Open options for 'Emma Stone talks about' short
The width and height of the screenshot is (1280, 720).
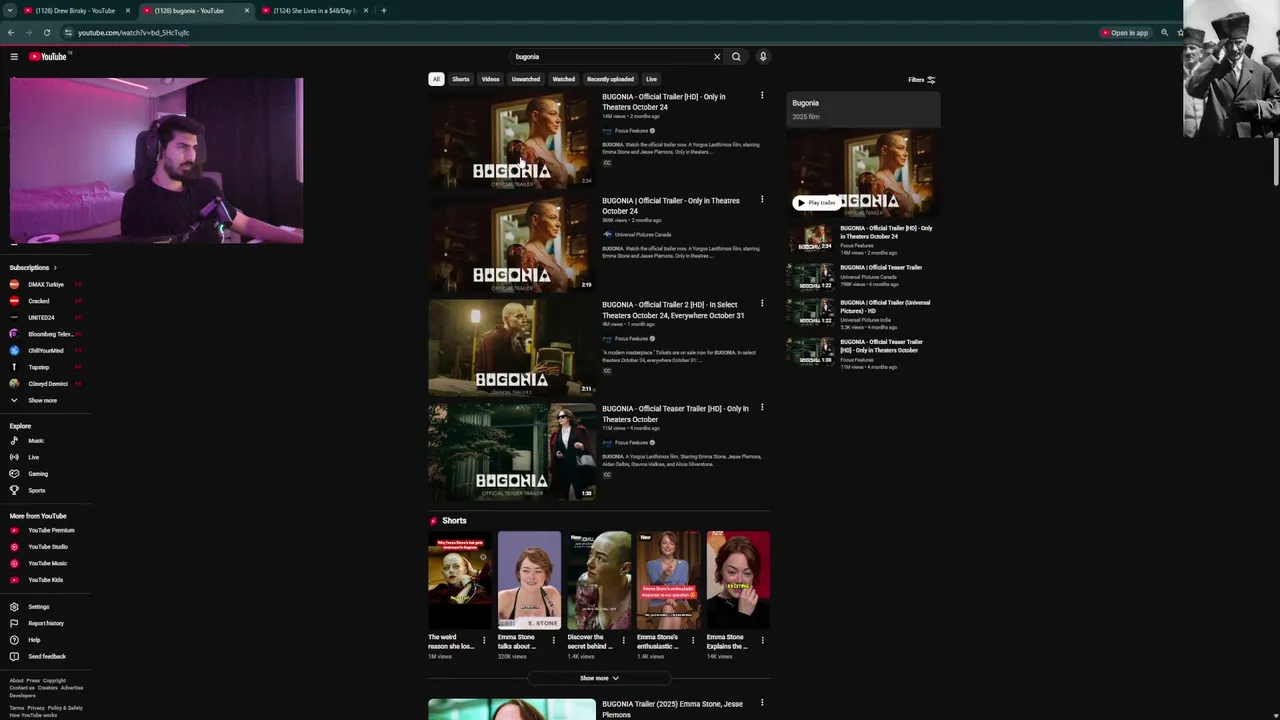[x=553, y=640]
